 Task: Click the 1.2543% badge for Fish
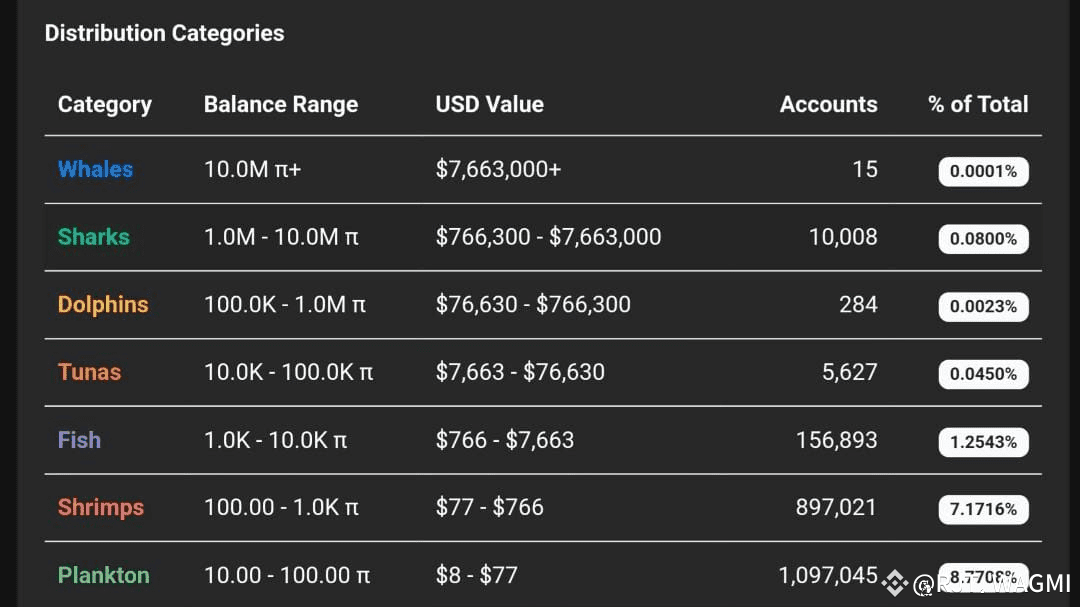983,442
